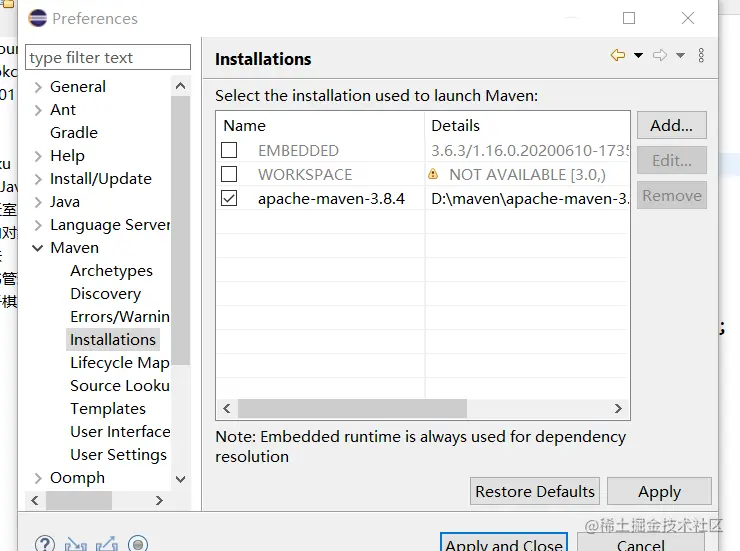Viewport: 740px width, 551px height.
Task: Click the Apply and Close button
Action: (504, 543)
